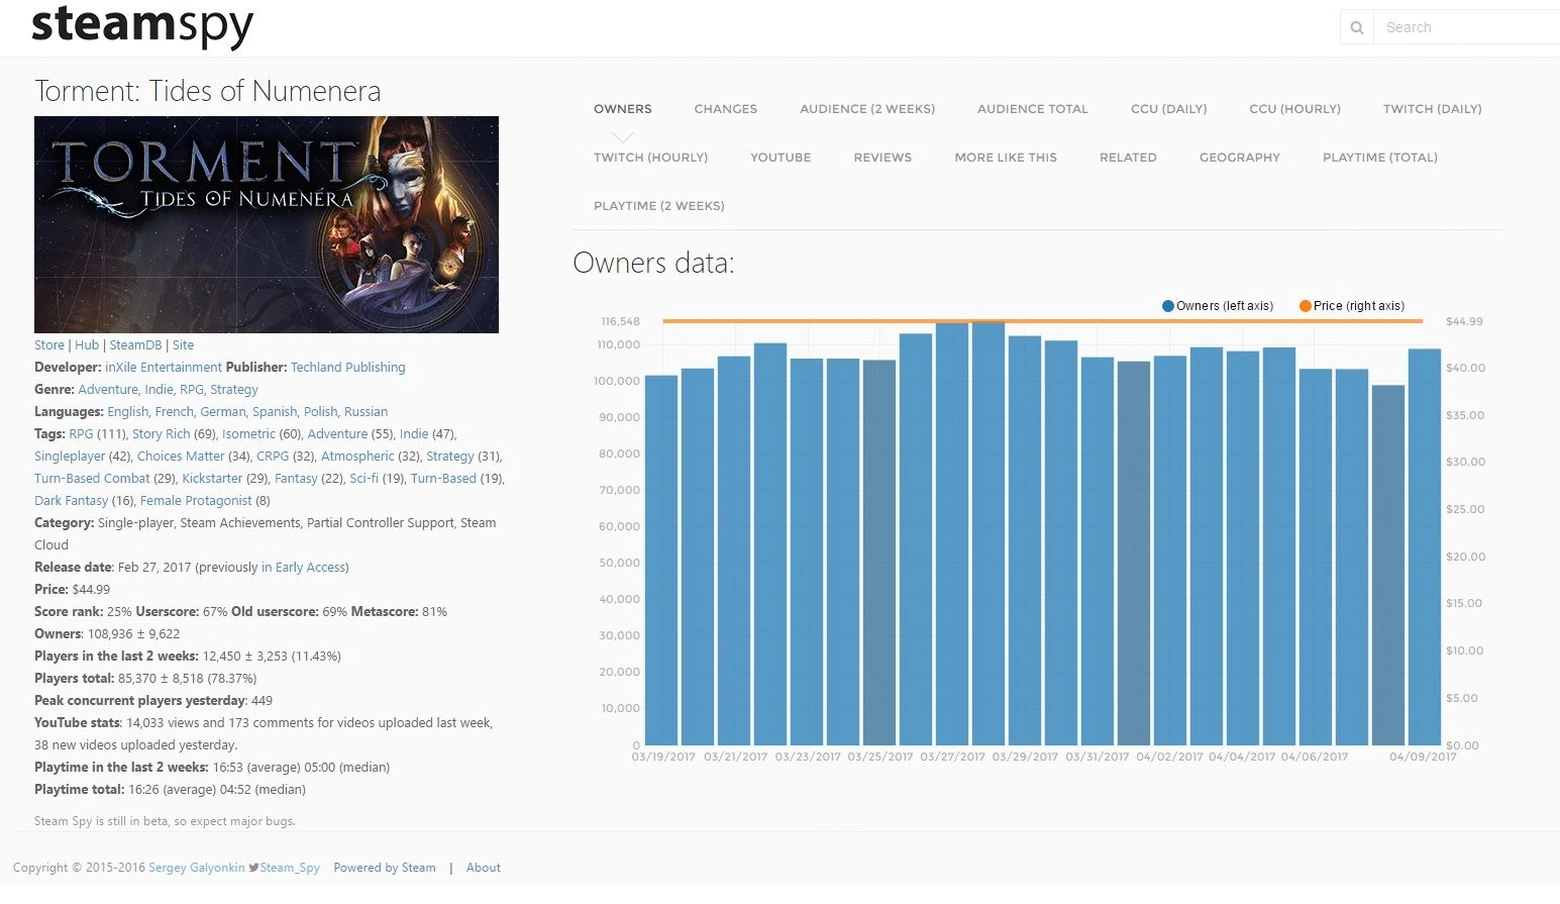Open the Playtime (Total) tab

tap(1379, 158)
